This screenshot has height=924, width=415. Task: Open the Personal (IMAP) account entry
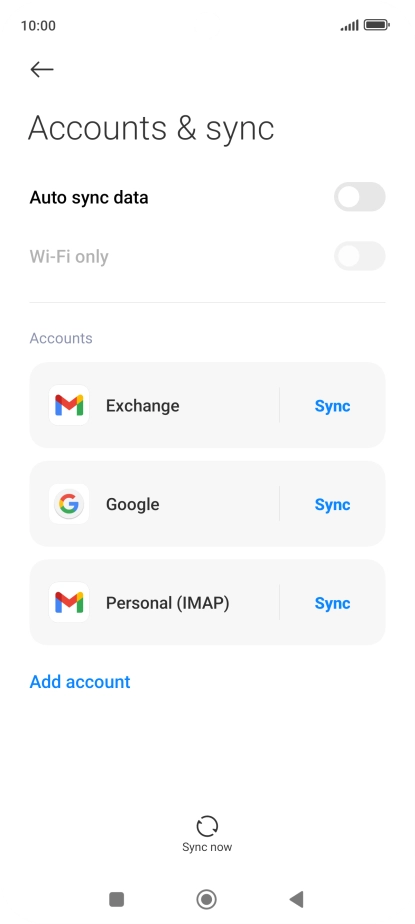(154, 602)
